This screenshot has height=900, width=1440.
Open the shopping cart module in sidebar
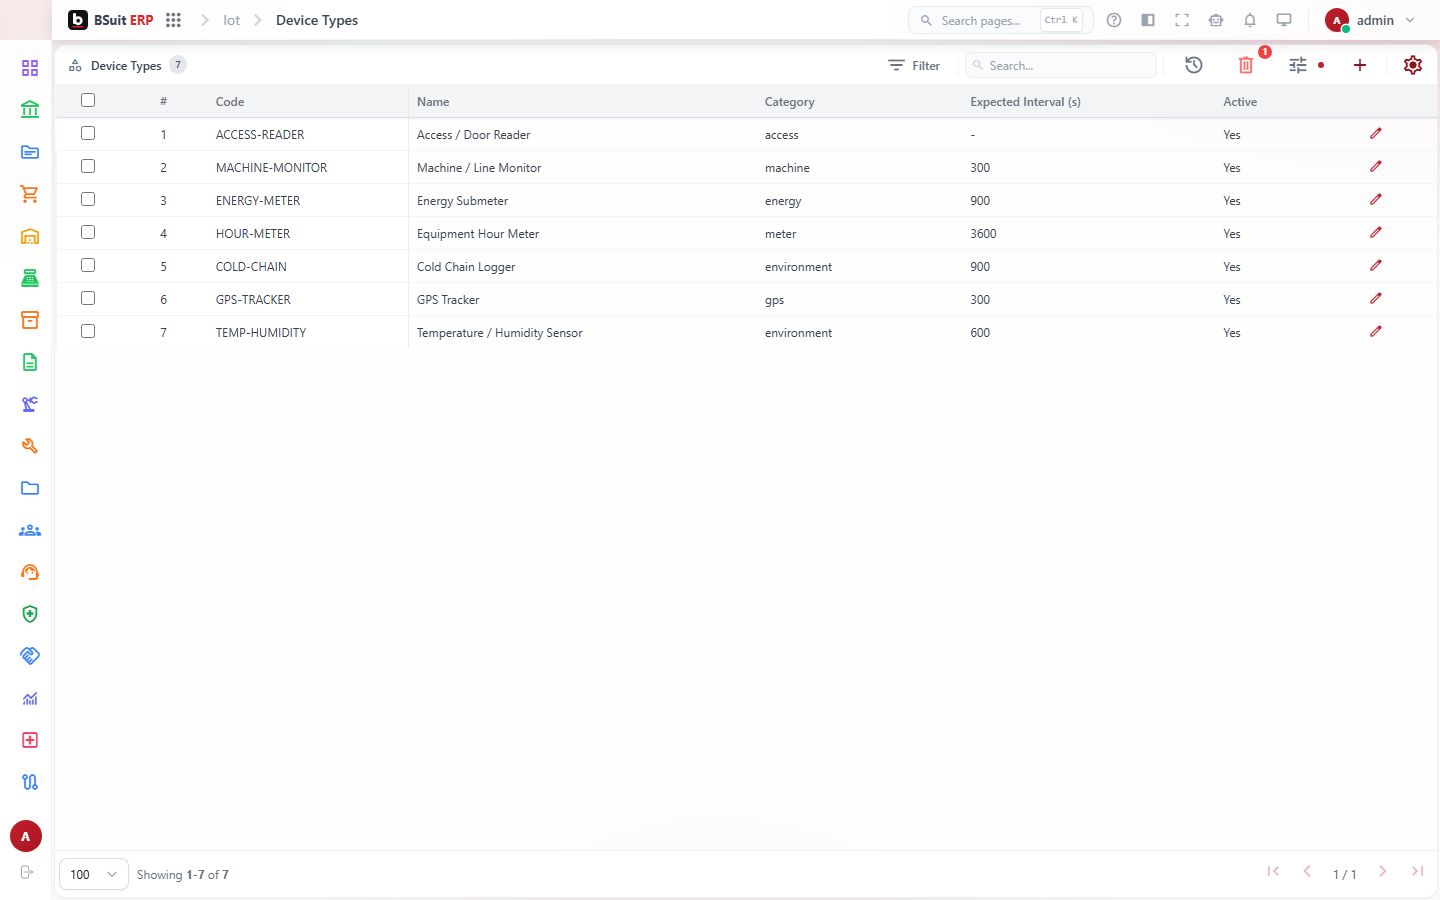point(30,194)
